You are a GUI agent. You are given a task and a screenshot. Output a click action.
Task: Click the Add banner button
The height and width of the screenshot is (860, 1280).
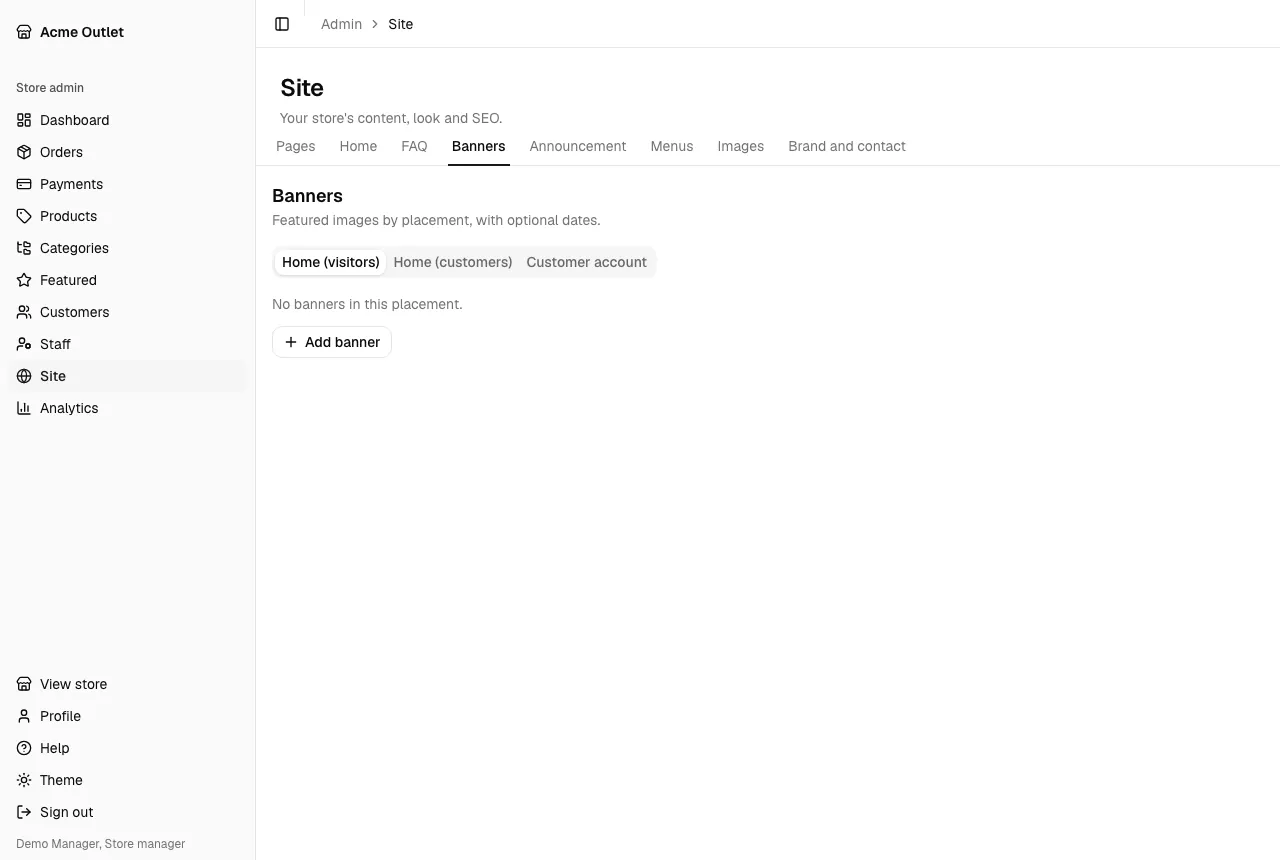(x=332, y=342)
